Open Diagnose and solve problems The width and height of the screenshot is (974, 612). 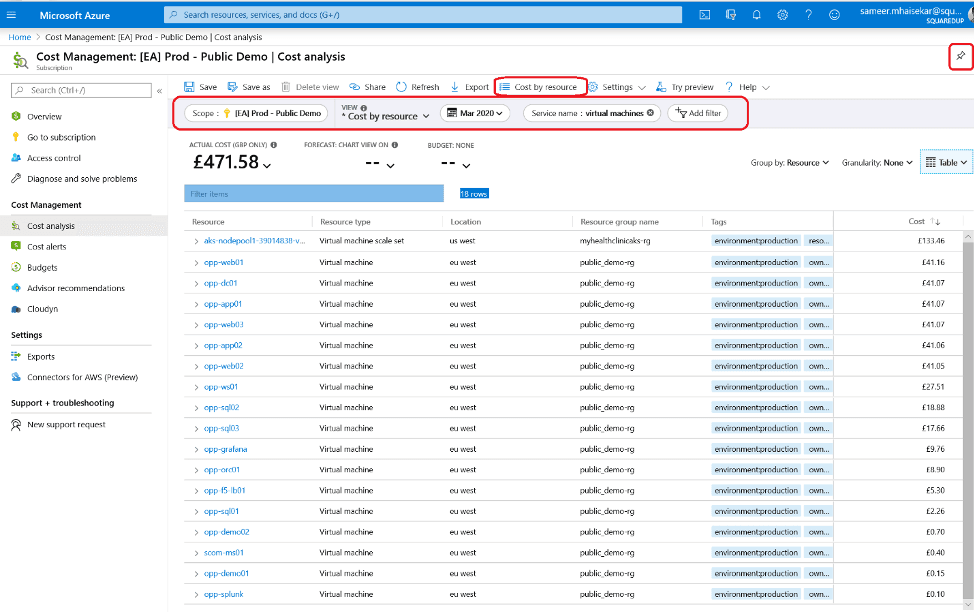click(x=82, y=179)
